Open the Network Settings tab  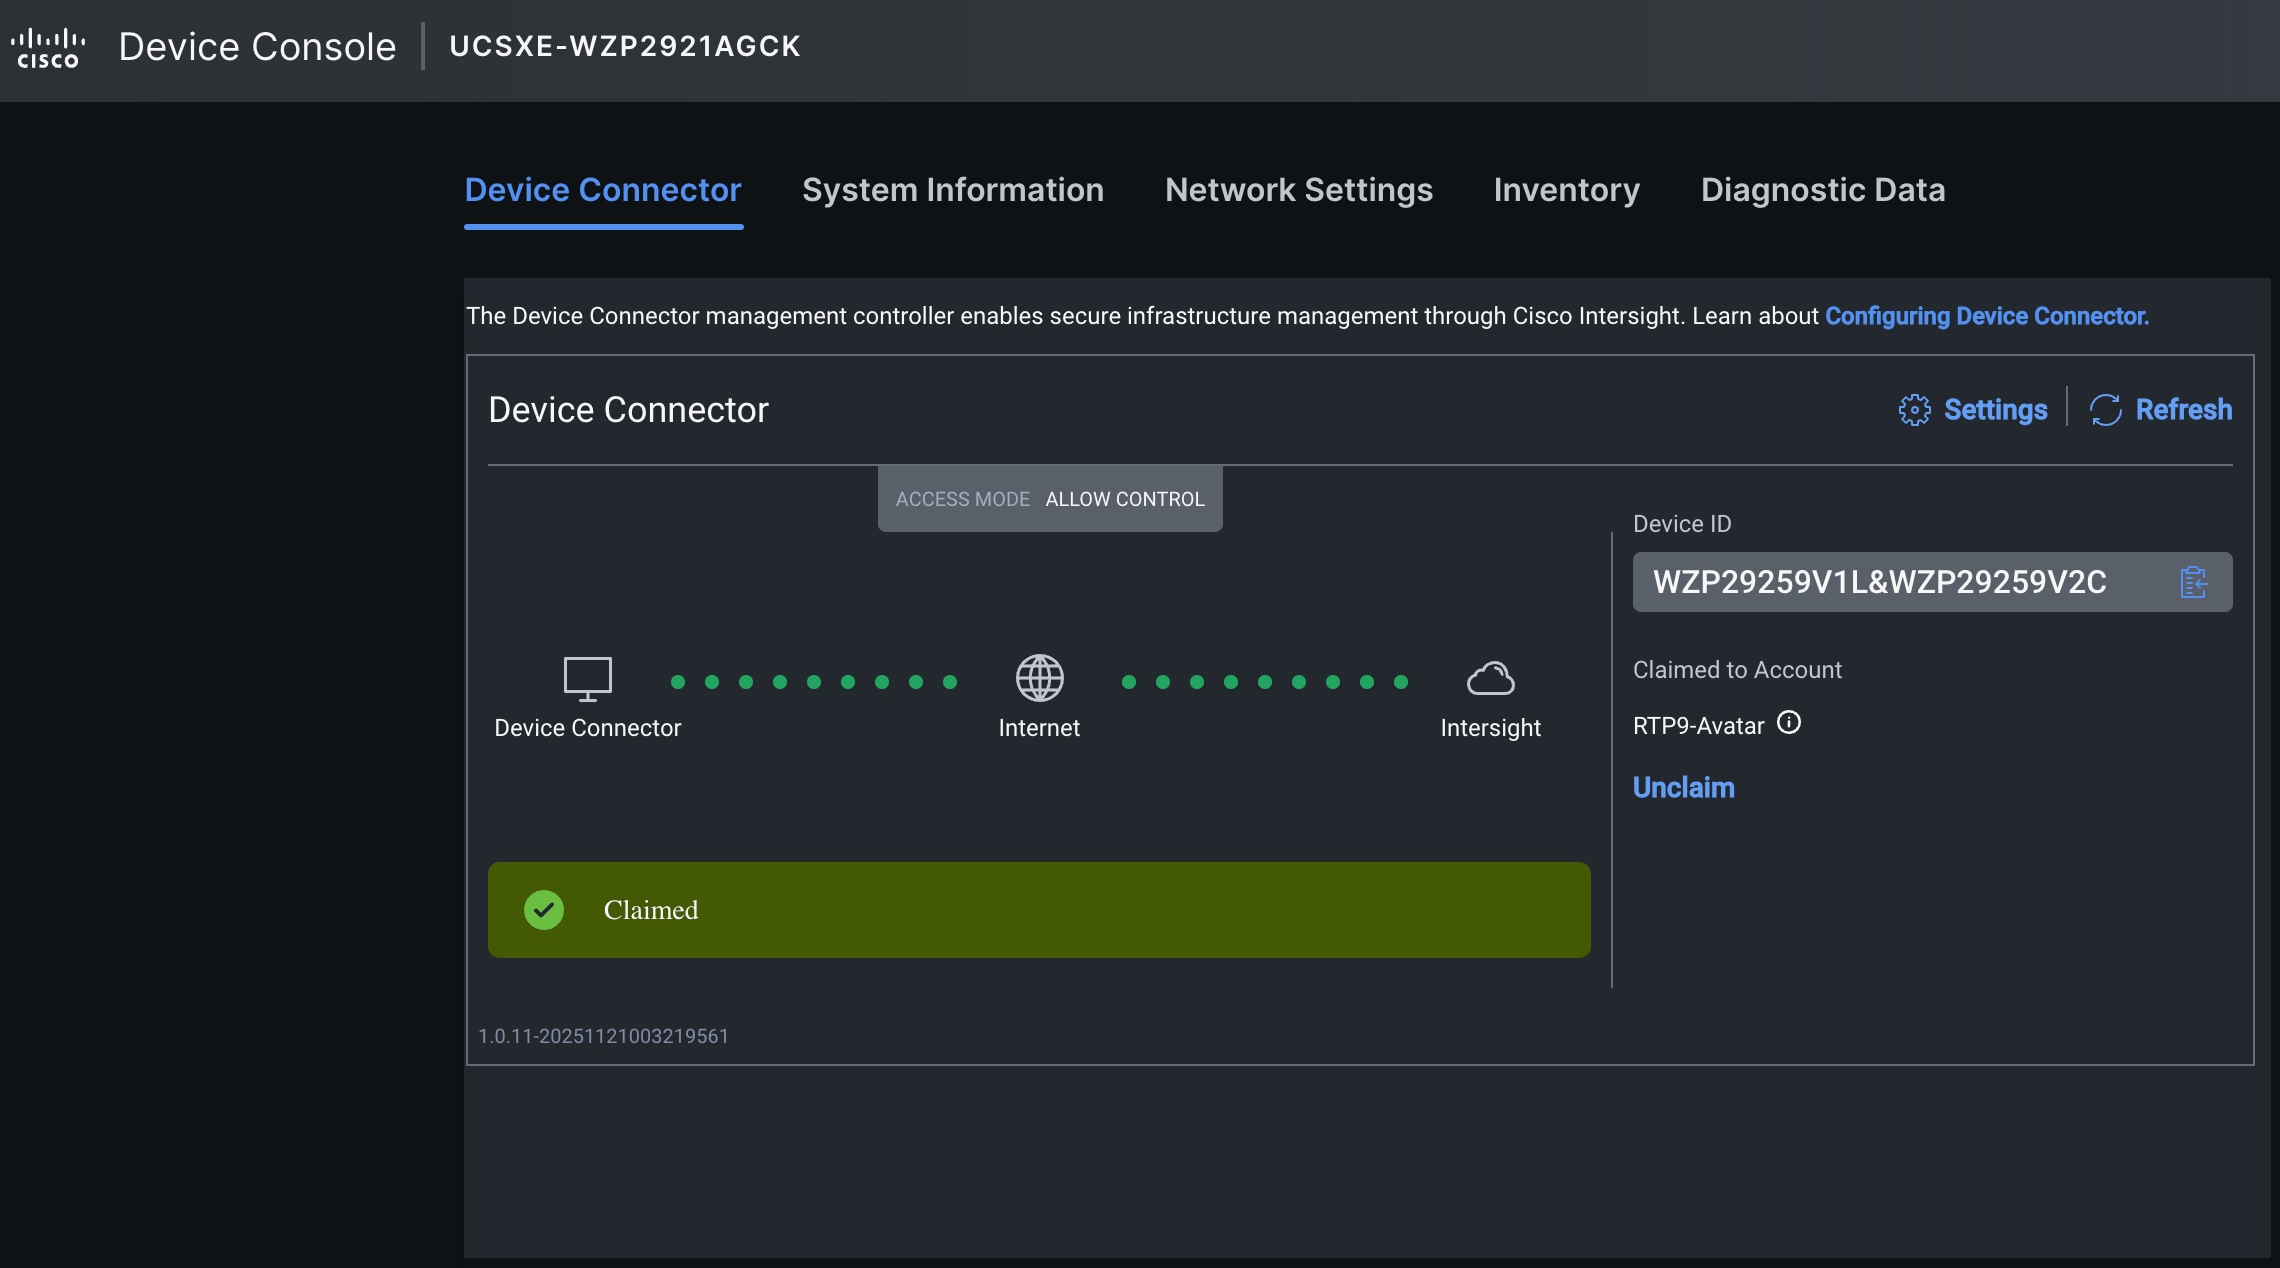click(x=1299, y=190)
